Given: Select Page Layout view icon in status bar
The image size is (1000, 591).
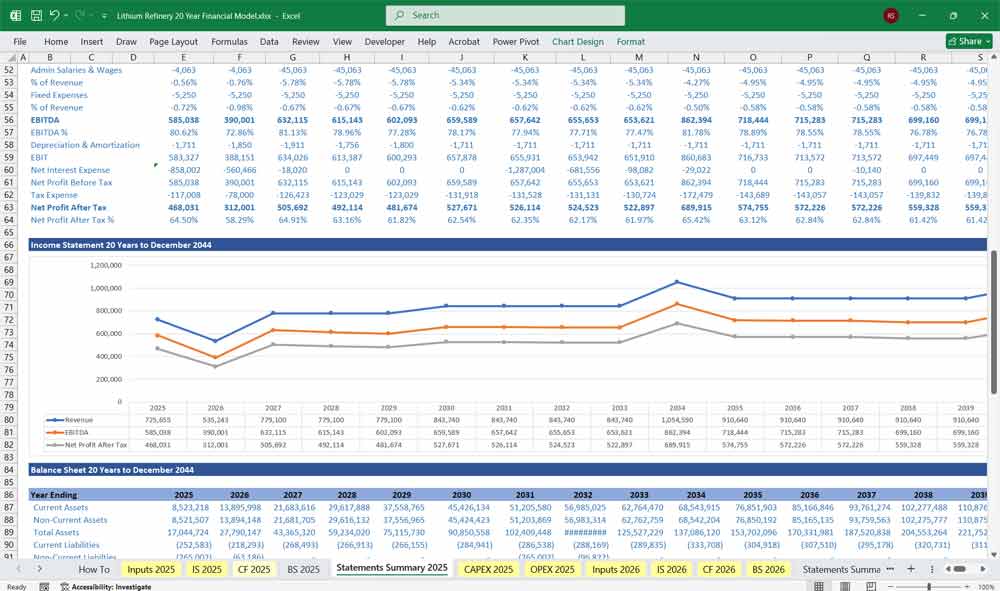Looking at the screenshot, I should point(844,584).
